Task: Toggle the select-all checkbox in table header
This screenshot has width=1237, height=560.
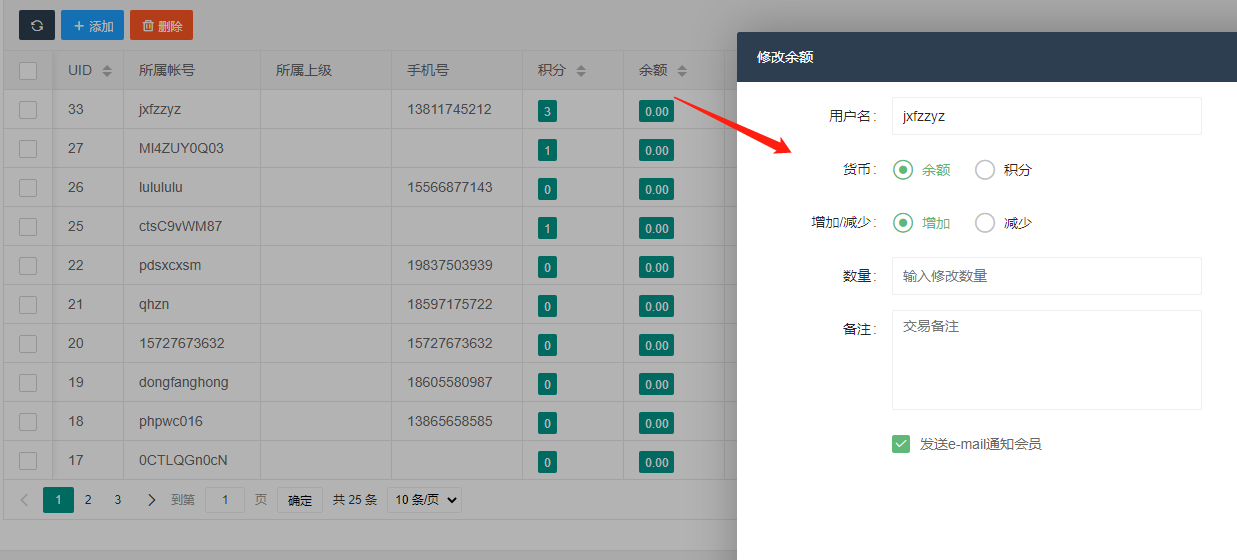Action: (28, 70)
